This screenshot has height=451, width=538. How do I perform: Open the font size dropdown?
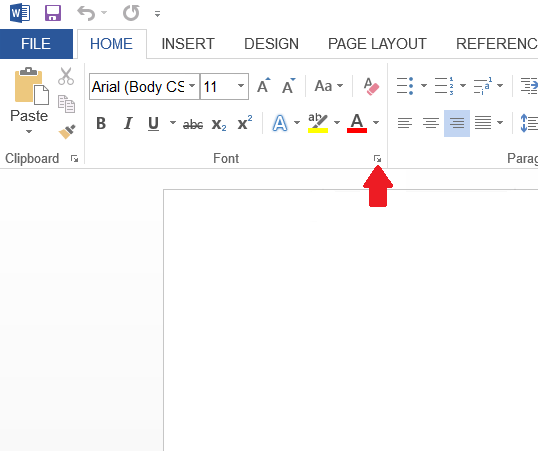coord(241,86)
